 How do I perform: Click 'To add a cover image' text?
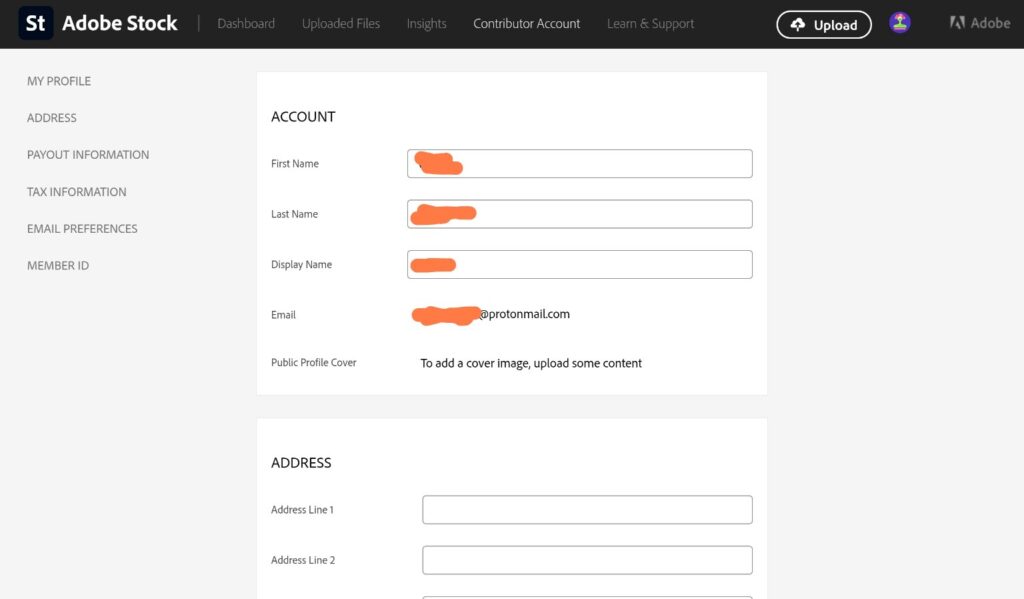click(531, 363)
